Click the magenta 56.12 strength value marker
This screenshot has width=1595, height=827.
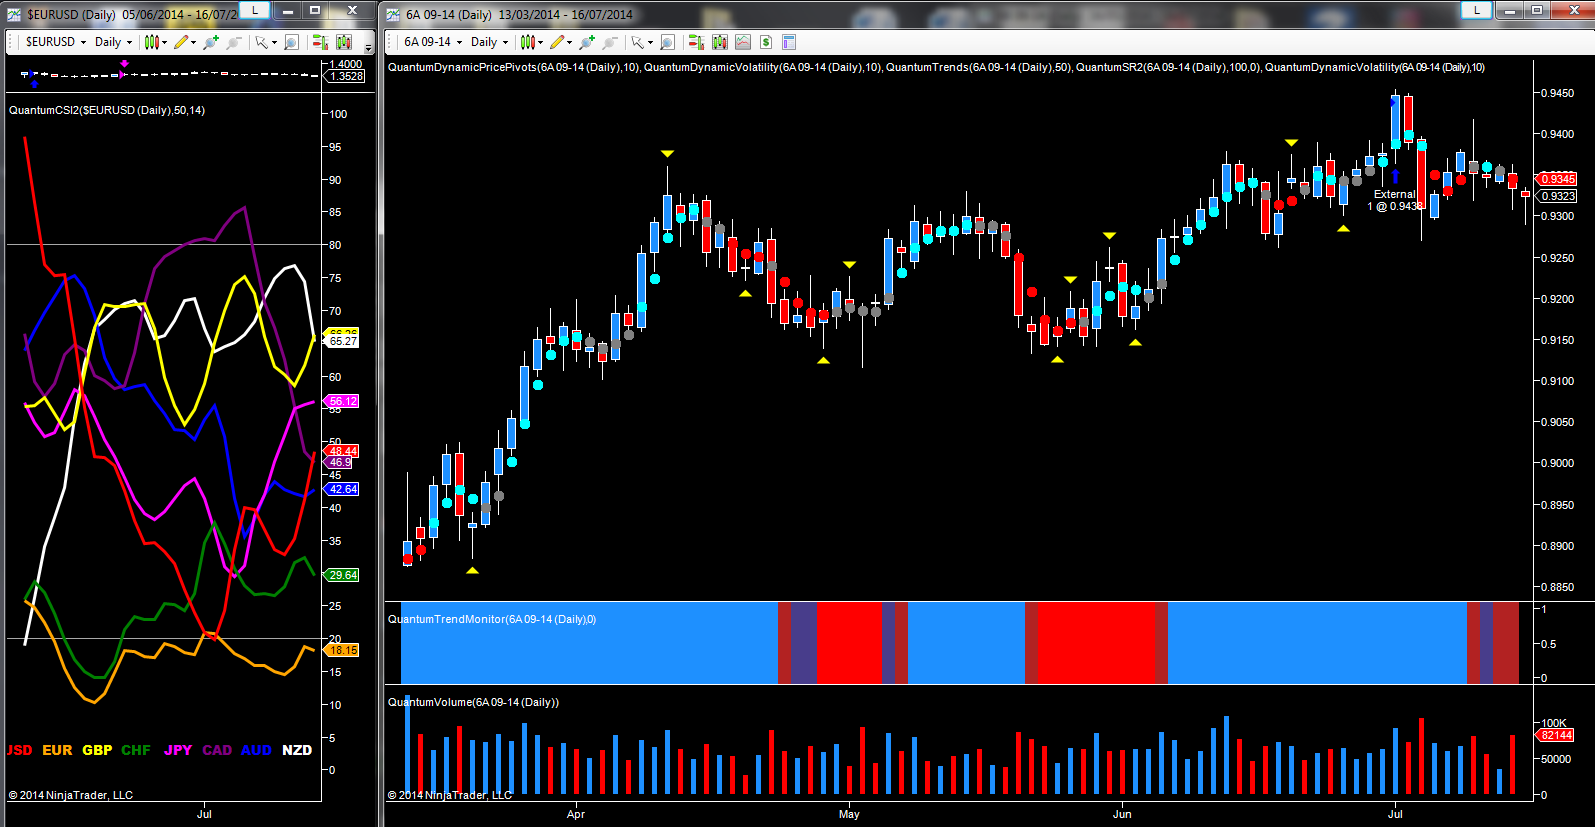342,401
